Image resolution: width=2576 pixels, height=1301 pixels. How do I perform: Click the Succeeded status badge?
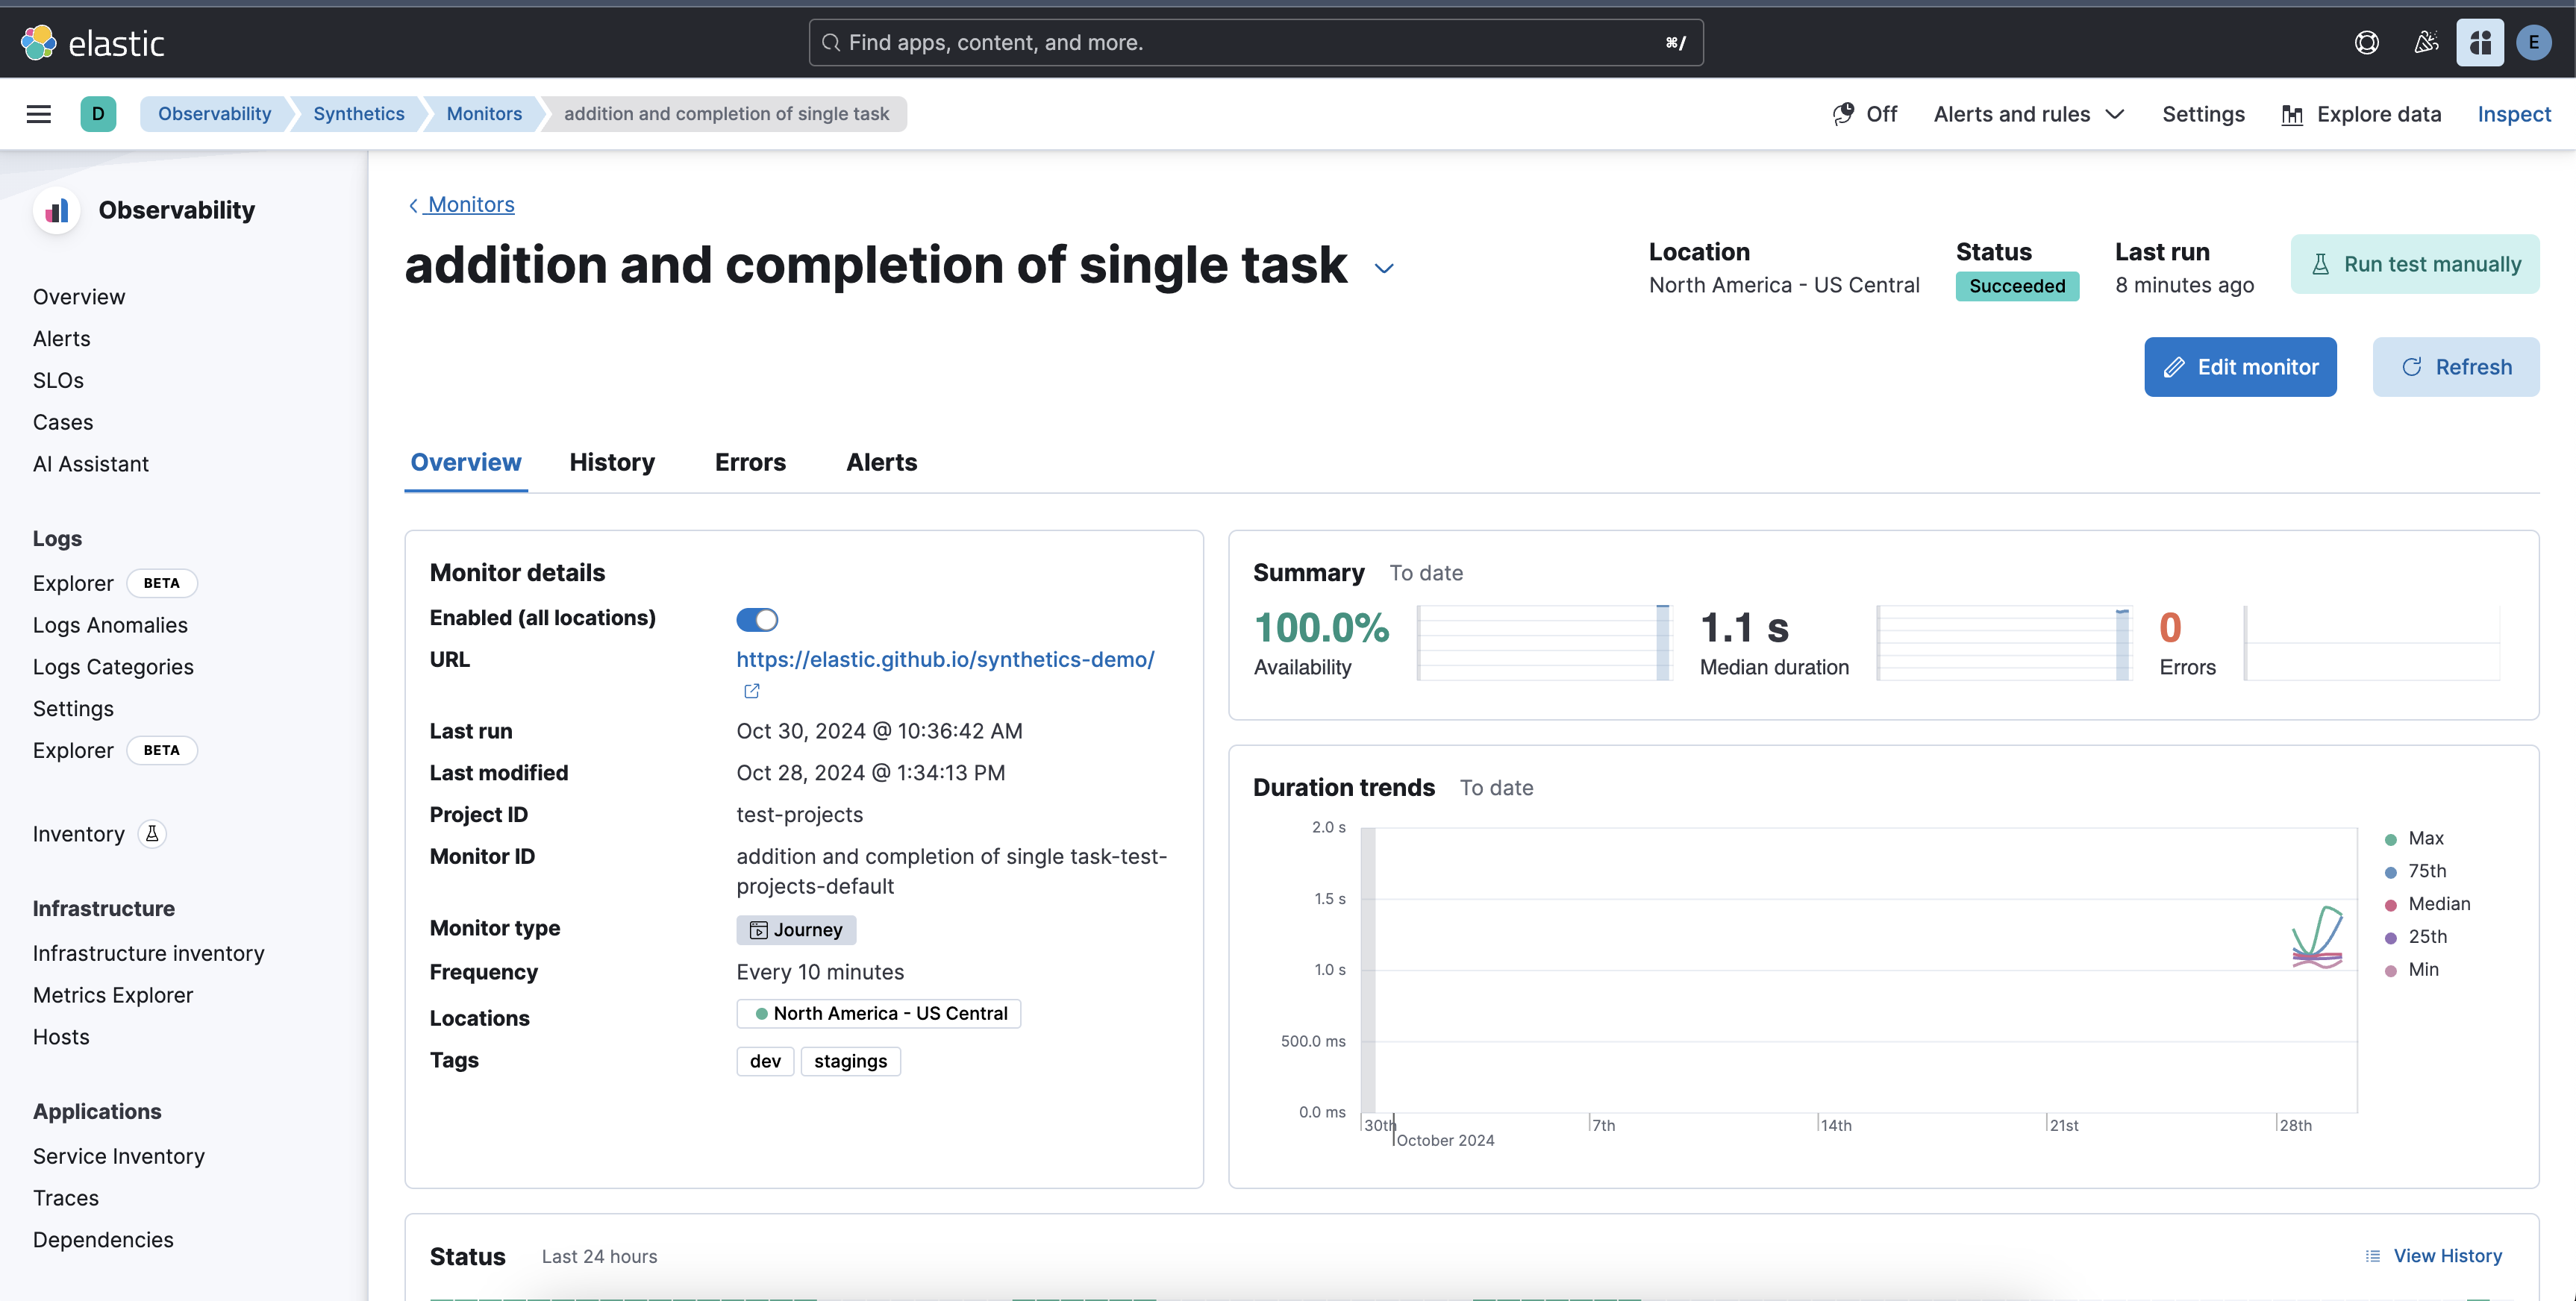point(2017,286)
